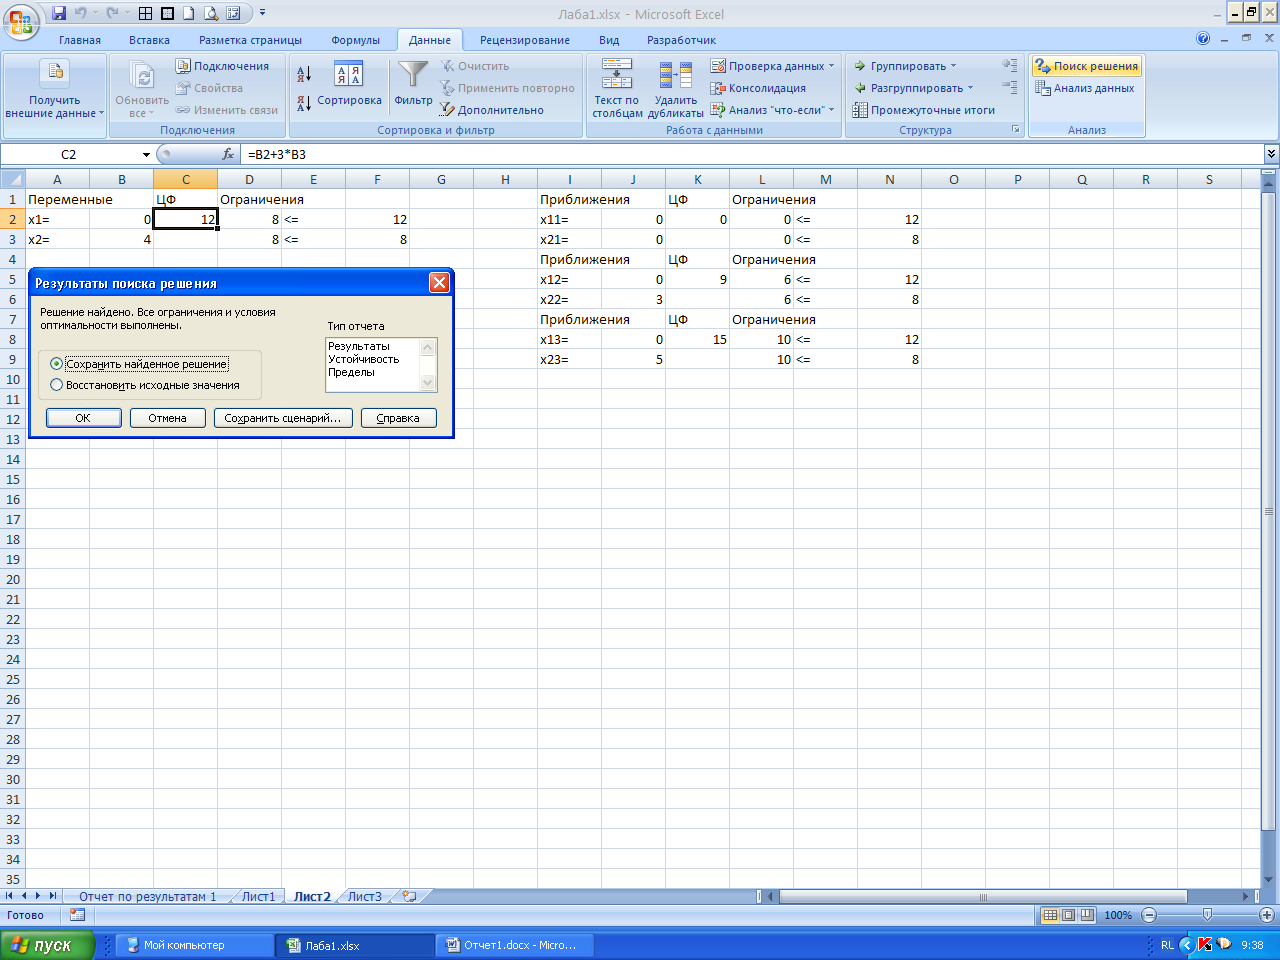
Task: Open Отчет по результатам 1 sheet tab
Action: click(x=147, y=896)
